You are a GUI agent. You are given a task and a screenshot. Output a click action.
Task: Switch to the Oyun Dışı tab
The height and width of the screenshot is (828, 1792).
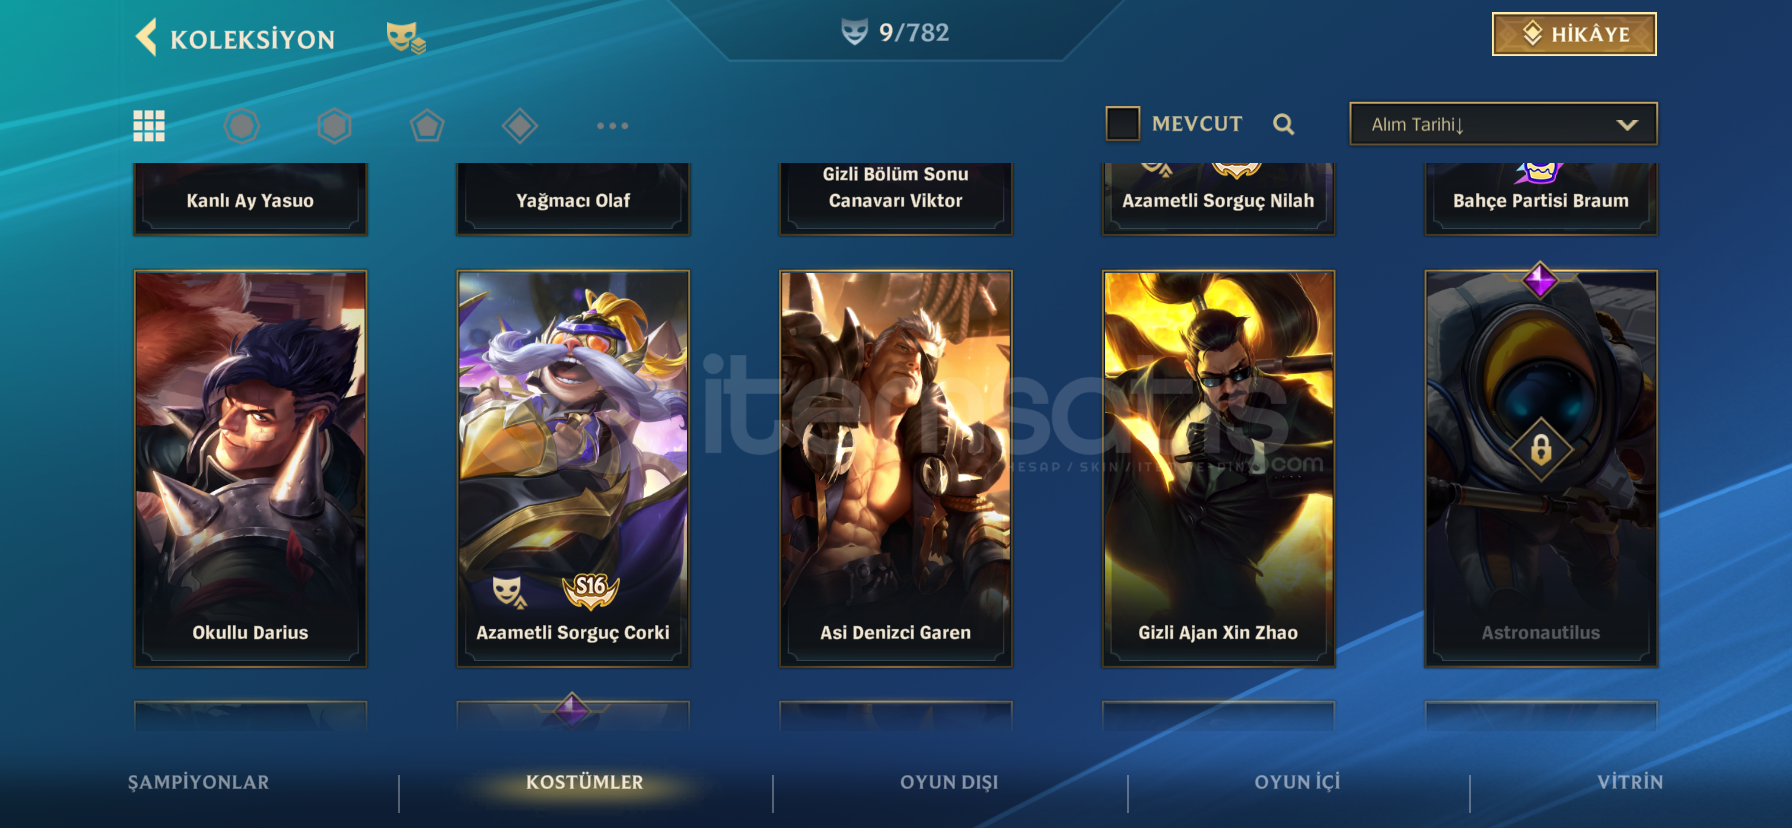949,782
